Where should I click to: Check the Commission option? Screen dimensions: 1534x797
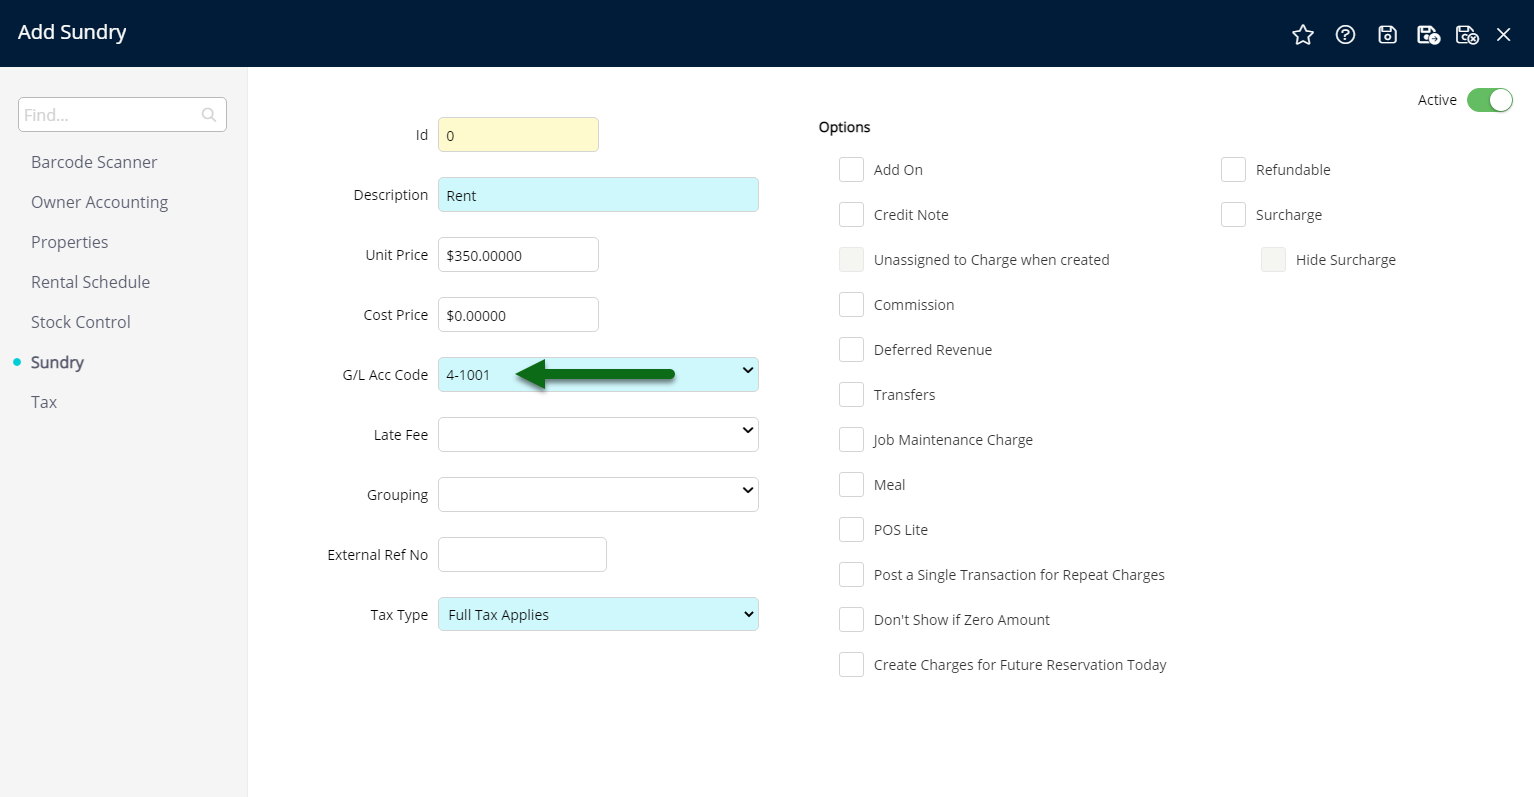[851, 304]
